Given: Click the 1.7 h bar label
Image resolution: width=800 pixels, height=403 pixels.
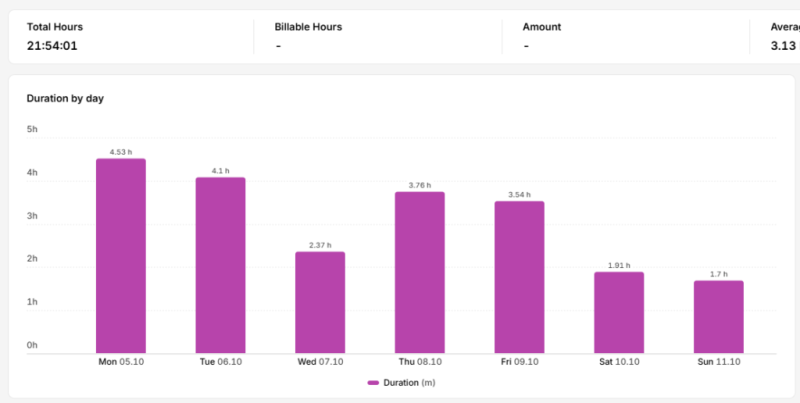Looking at the screenshot, I should [719, 274].
